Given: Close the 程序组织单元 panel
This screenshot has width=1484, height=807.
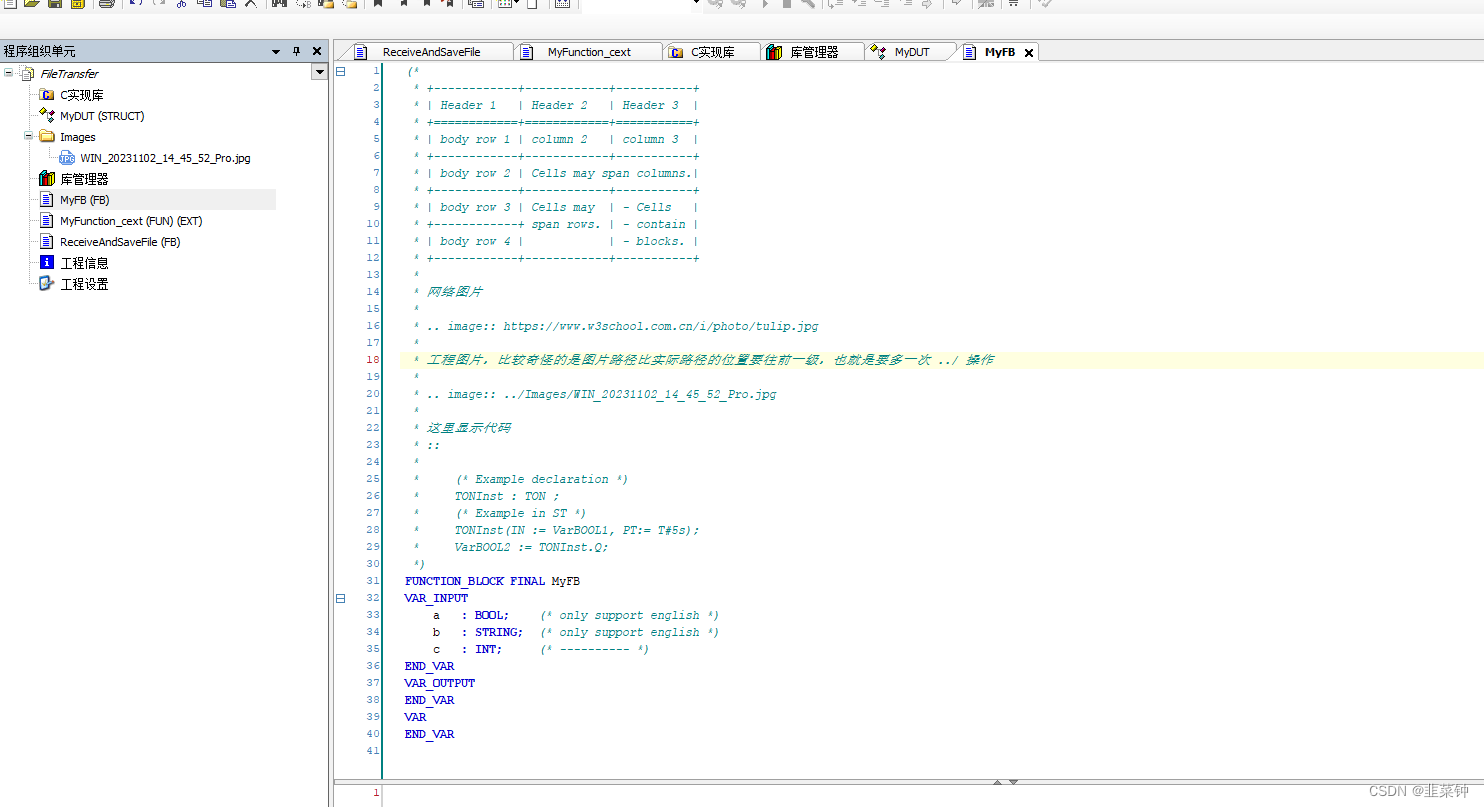Looking at the screenshot, I should coord(317,51).
